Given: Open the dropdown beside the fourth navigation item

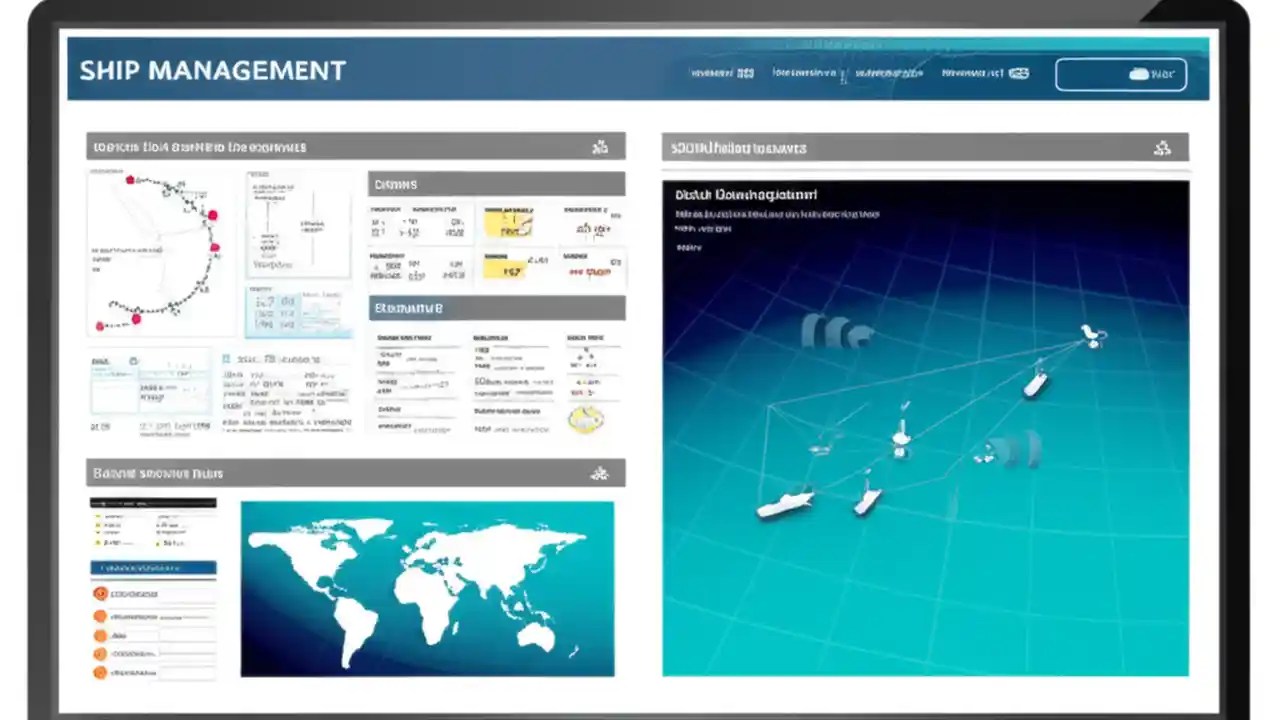Looking at the screenshot, I should point(1018,73).
